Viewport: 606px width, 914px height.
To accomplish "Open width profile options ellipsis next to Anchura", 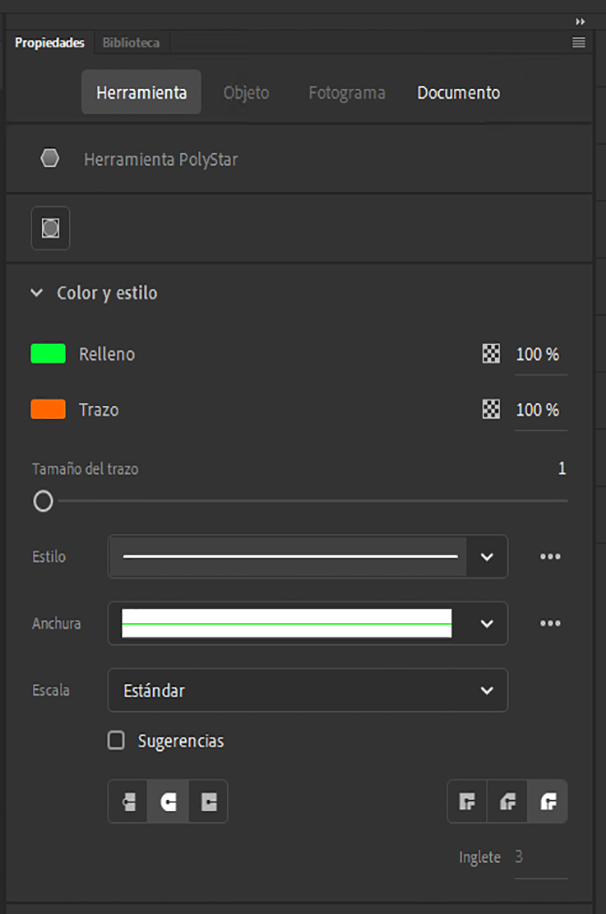I will point(550,623).
